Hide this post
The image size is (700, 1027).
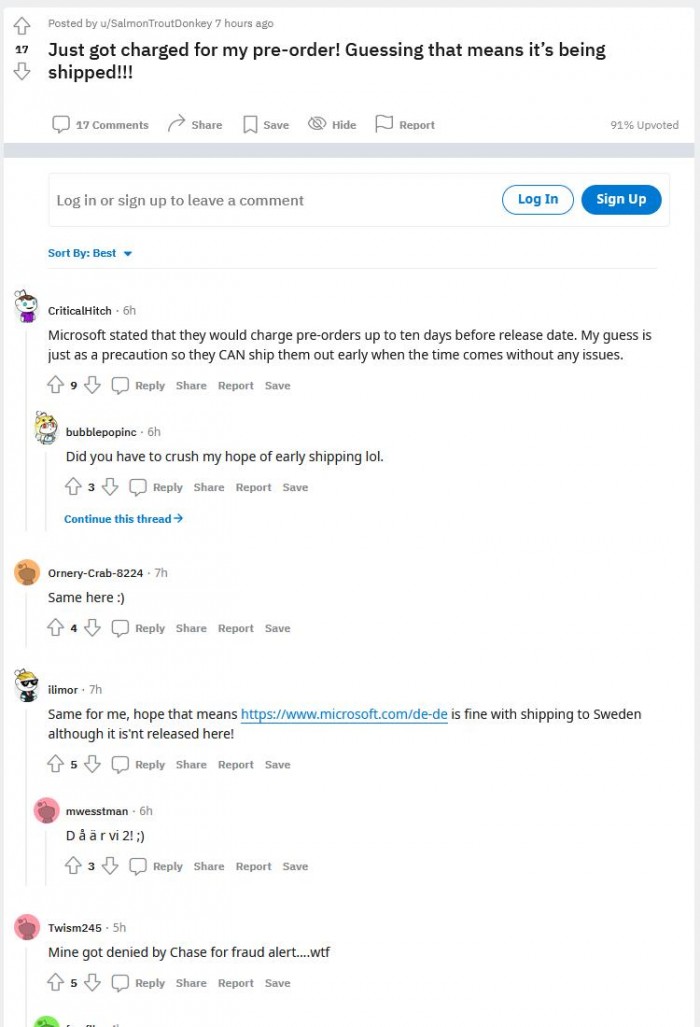(x=332, y=125)
